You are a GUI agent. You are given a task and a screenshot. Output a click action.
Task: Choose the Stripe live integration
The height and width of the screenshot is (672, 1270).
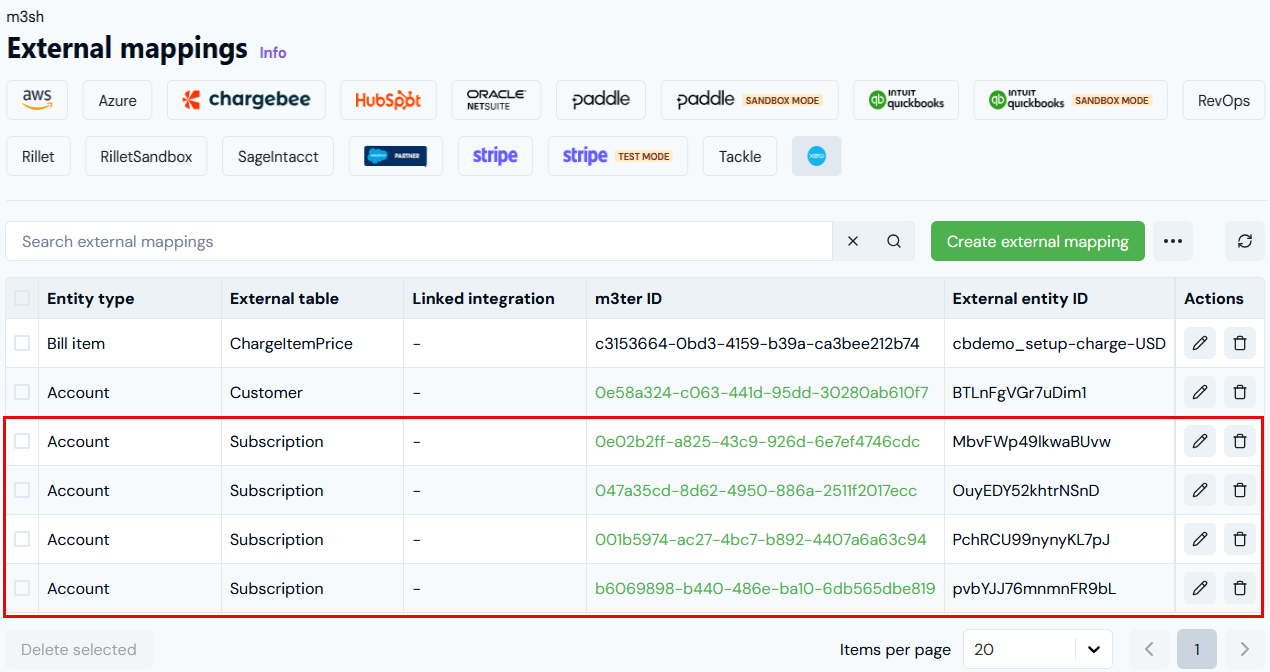click(x=495, y=156)
